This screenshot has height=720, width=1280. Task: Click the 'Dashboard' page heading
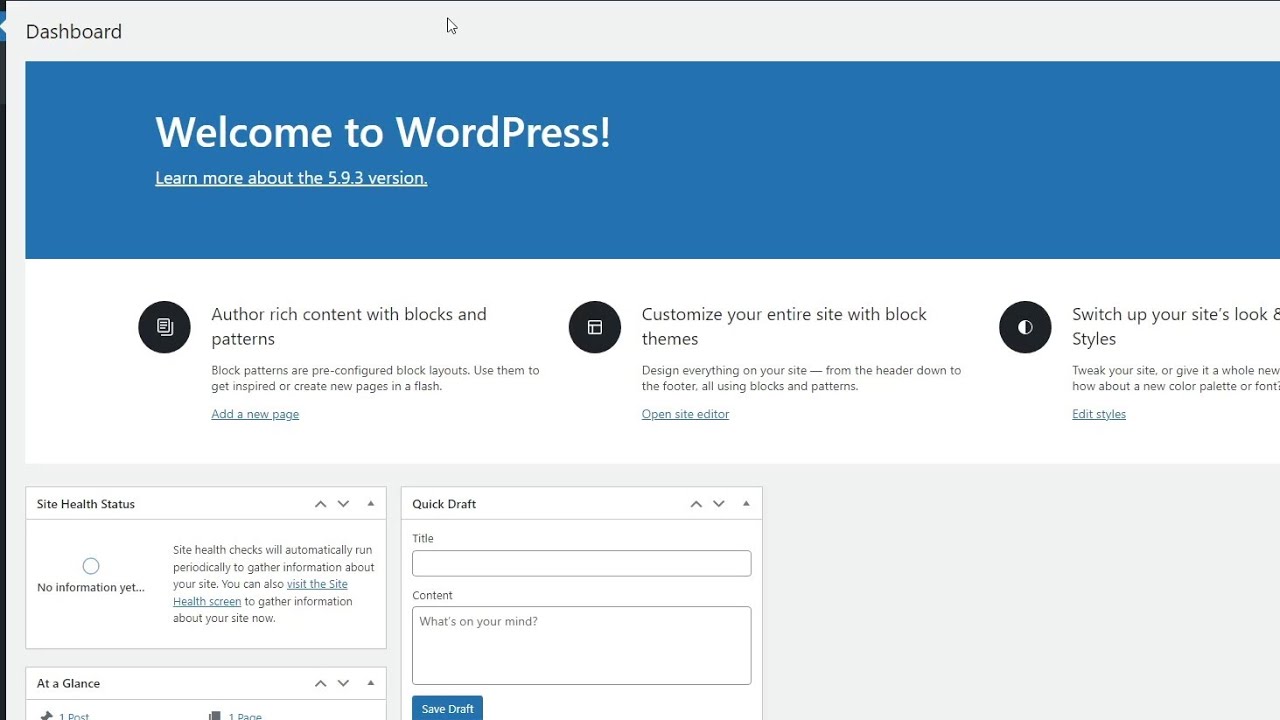tap(74, 31)
